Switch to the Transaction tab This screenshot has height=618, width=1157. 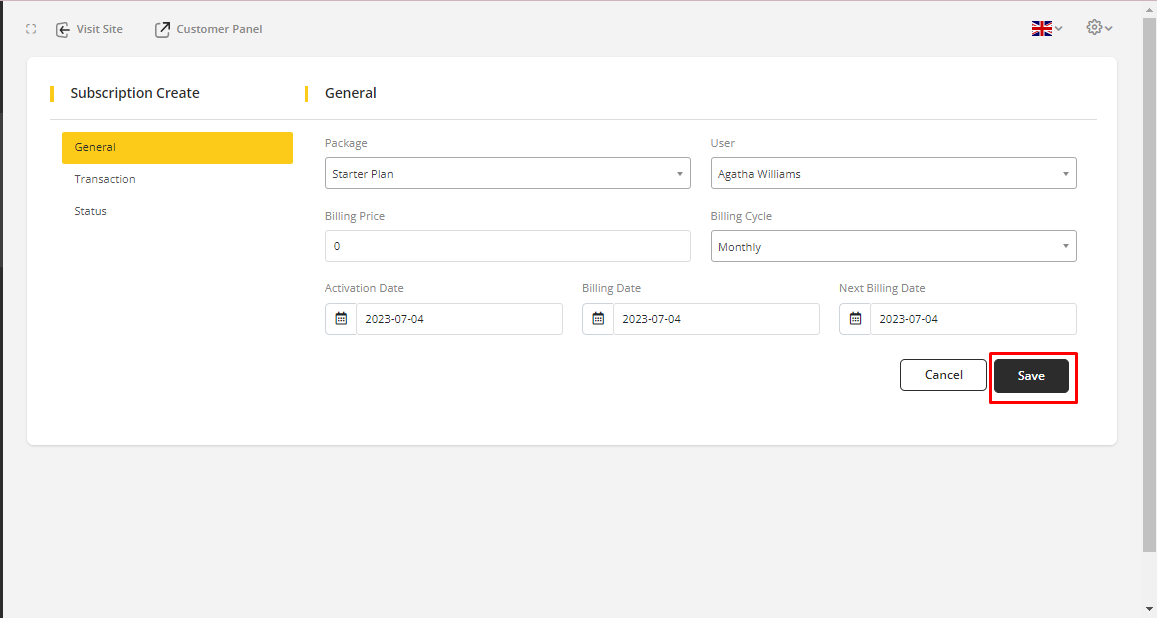pyautogui.click(x=105, y=179)
